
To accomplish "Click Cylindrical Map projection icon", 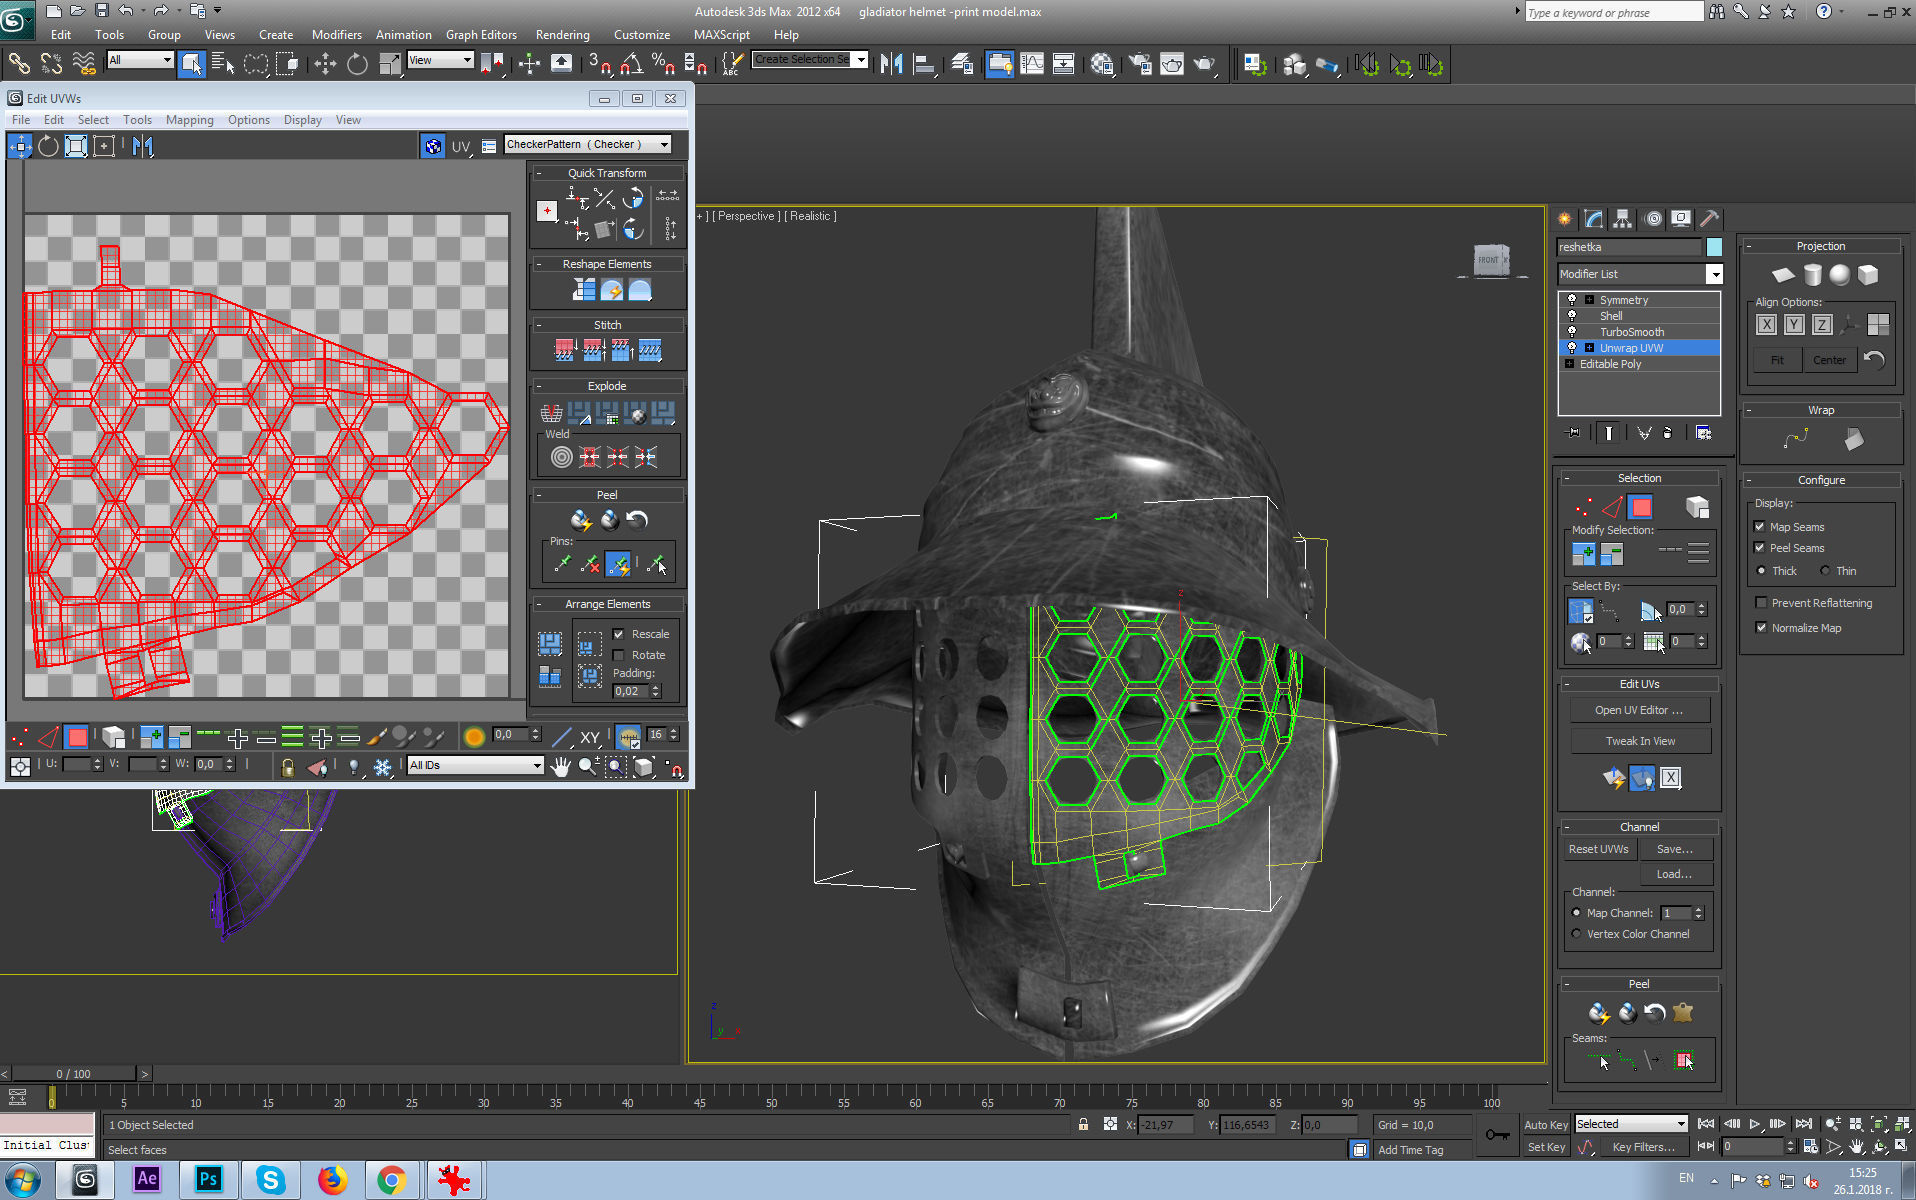I will tap(1812, 274).
